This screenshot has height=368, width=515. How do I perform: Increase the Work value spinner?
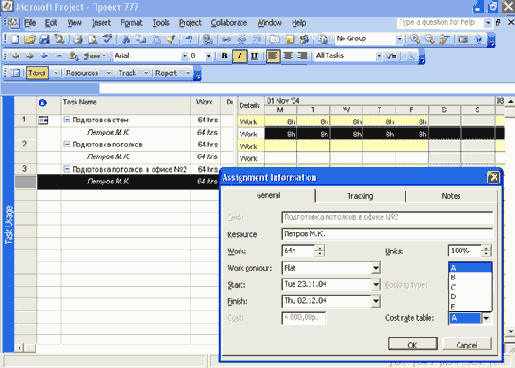pyautogui.click(x=320, y=248)
